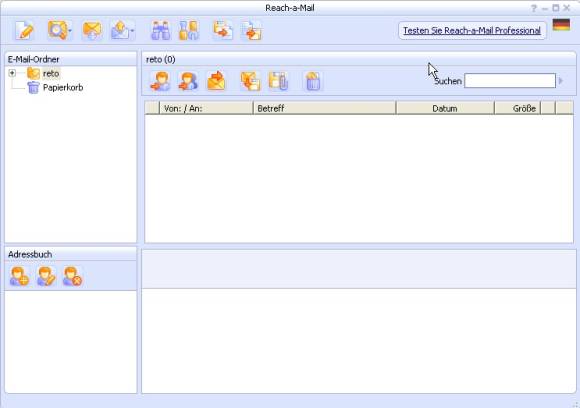
Task: Select the reto mail folder
Action: pyautogui.click(x=51, y=74)
